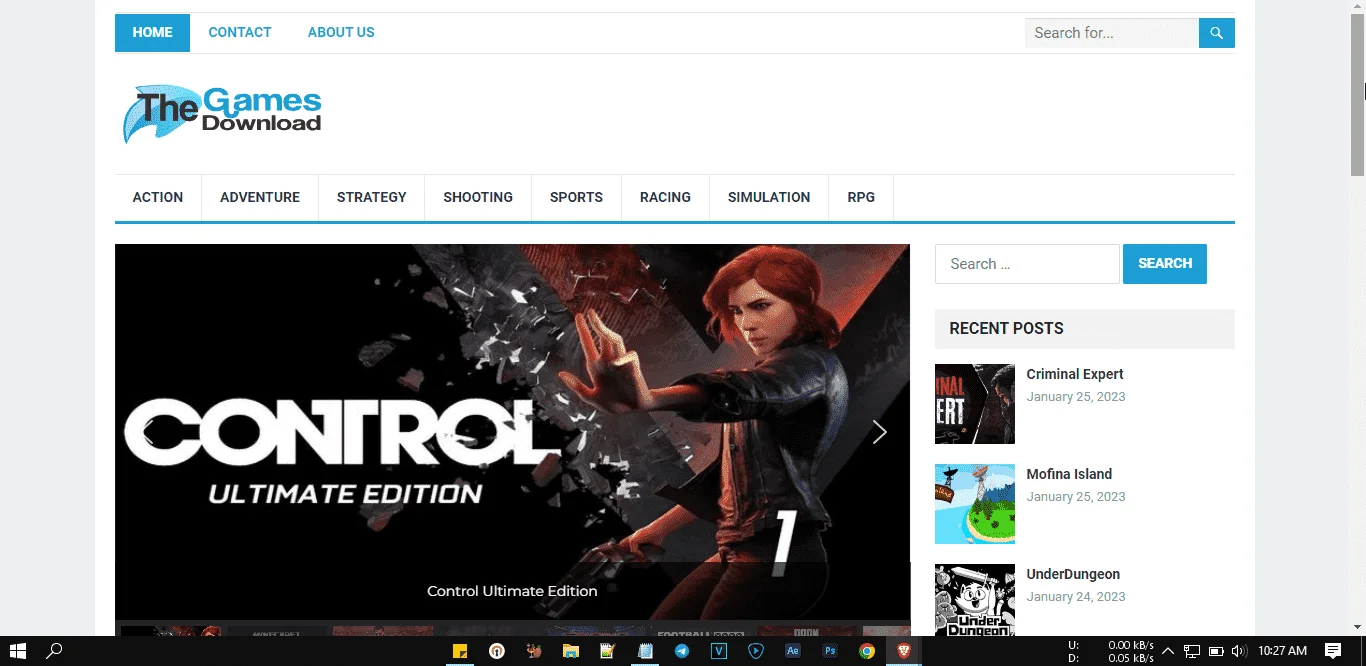The image size is (1366, 666).
Task: Click The Games Download logo
Action: (222, 113)
